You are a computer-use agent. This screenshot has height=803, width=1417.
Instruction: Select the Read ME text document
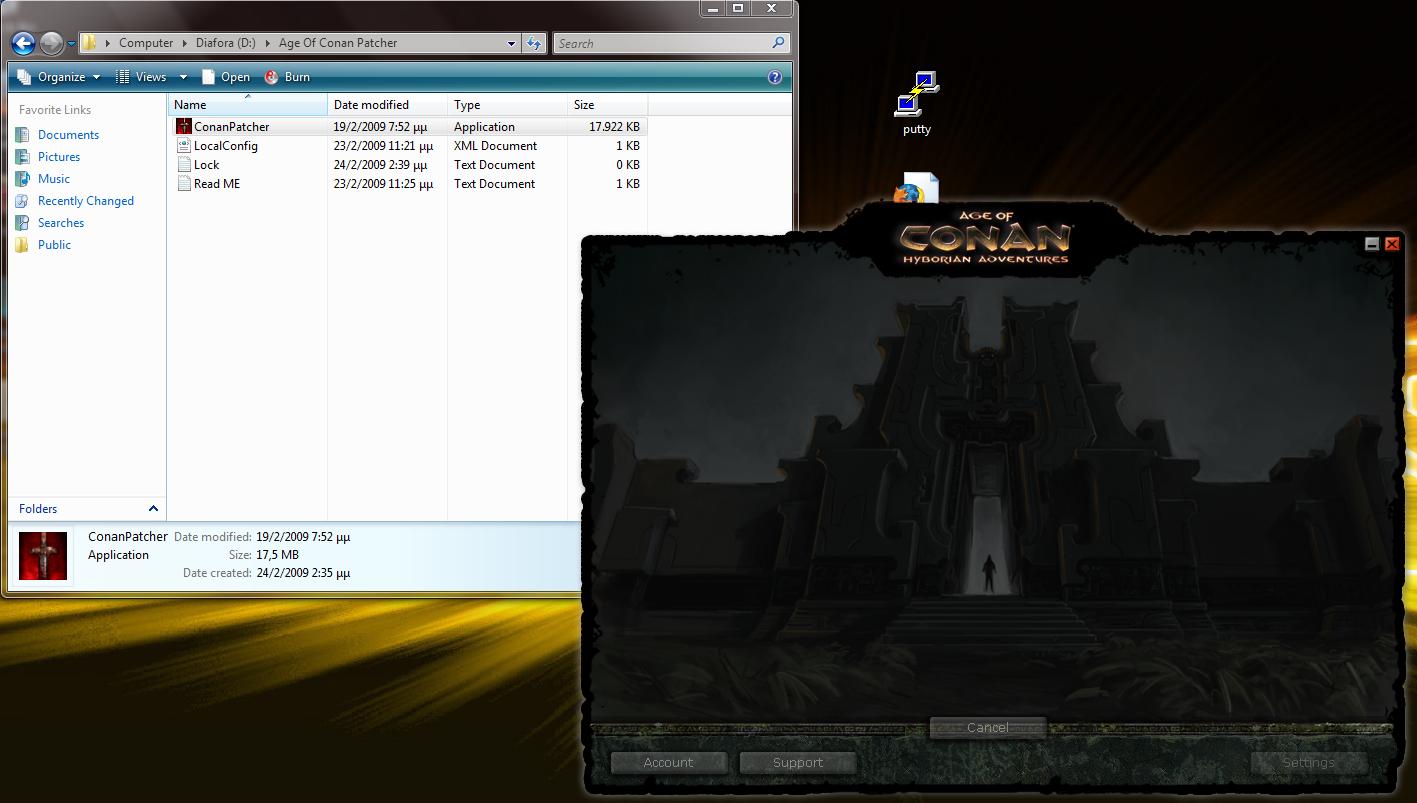click(x=408, y=184)
